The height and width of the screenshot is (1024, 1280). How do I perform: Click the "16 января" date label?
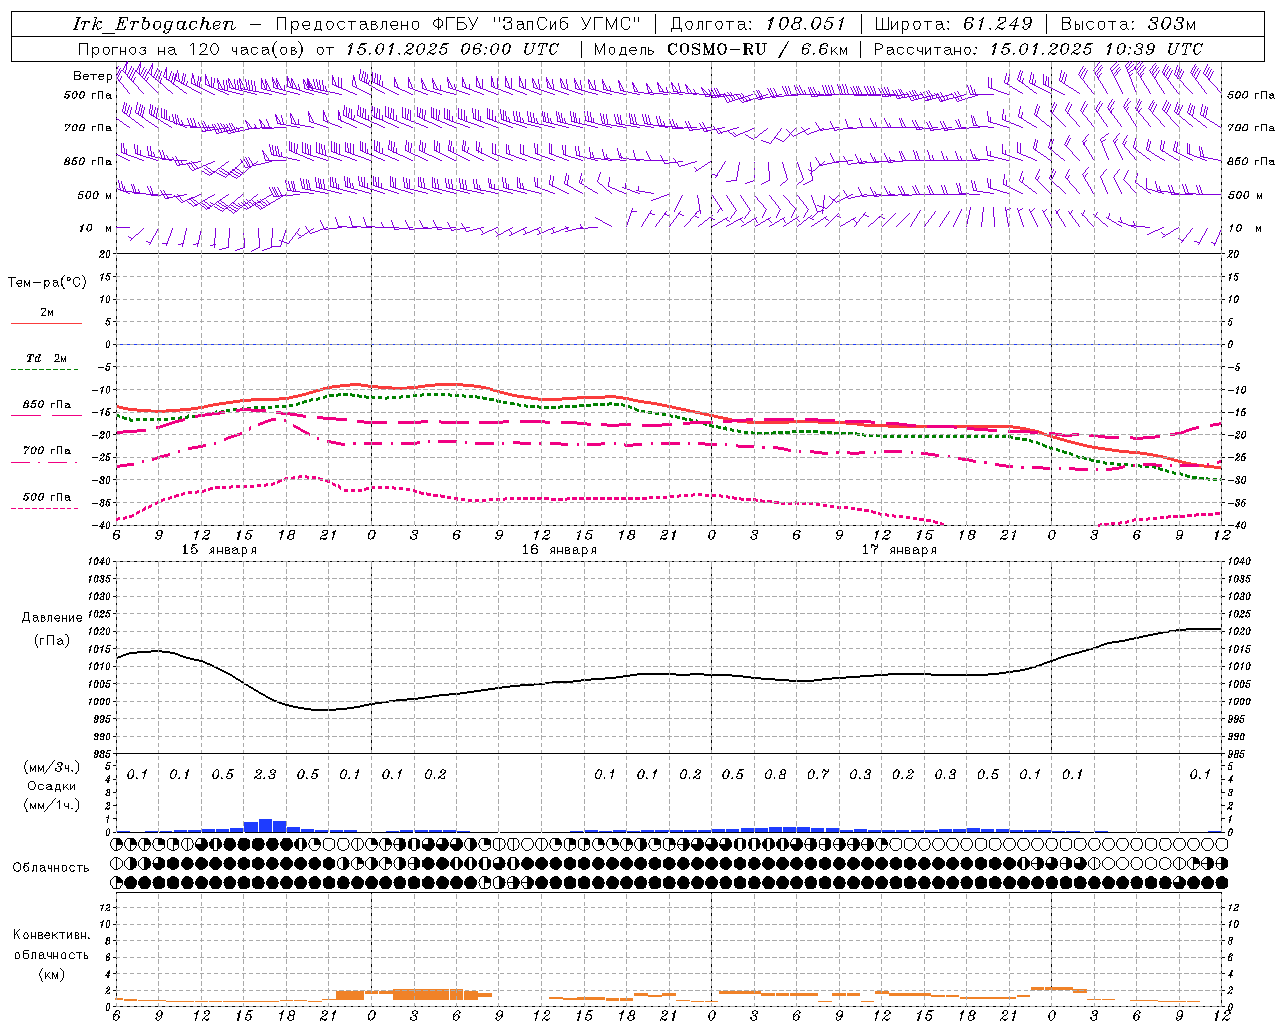tap(559, 549)
